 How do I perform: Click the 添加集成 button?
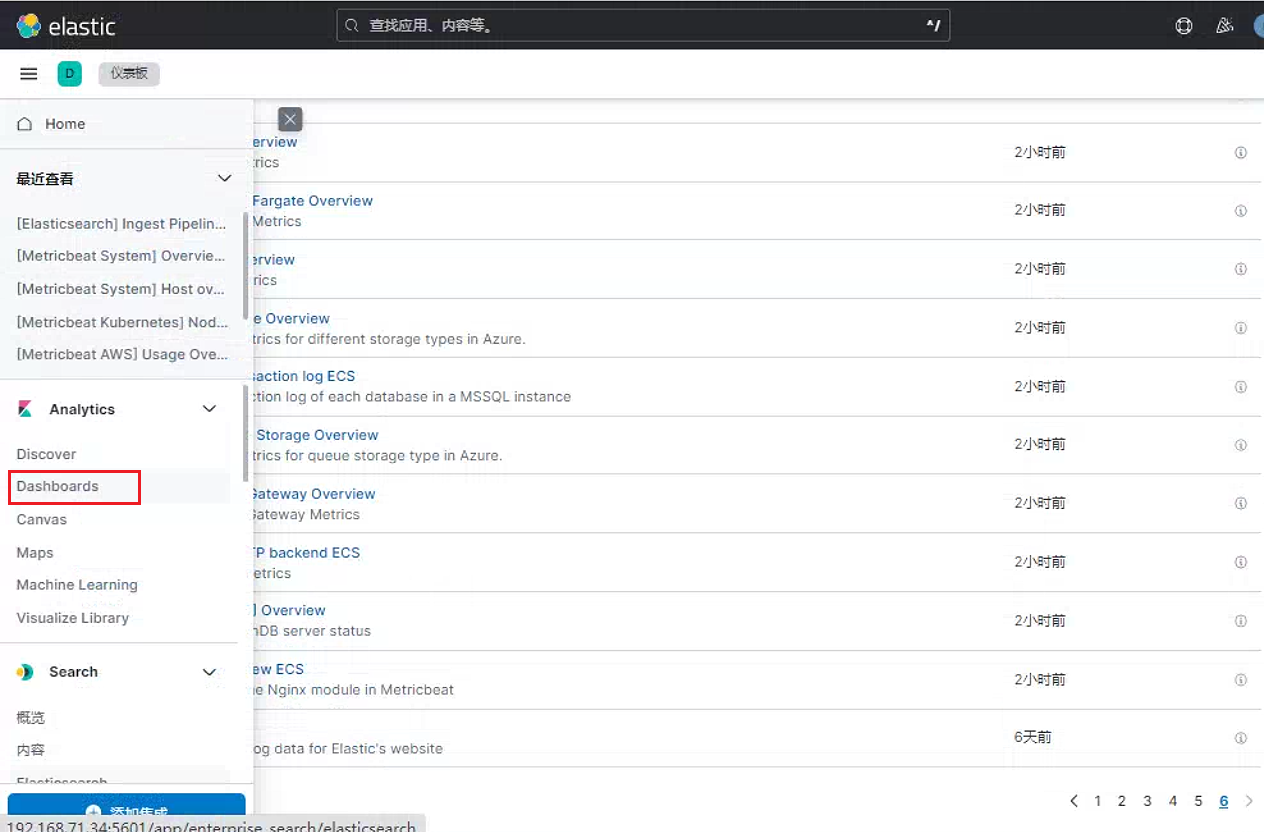[x=126, y=812]
